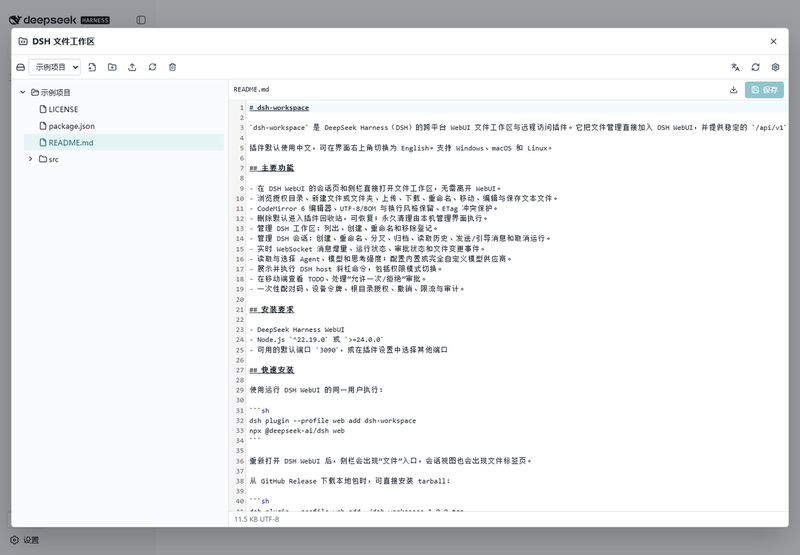
Task: Click the upload icon in the workspace toolbar
Action: (132, 67)
